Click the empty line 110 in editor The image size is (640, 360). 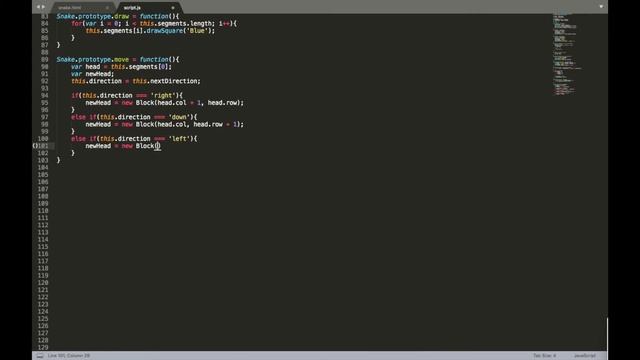tap(302, 211)
